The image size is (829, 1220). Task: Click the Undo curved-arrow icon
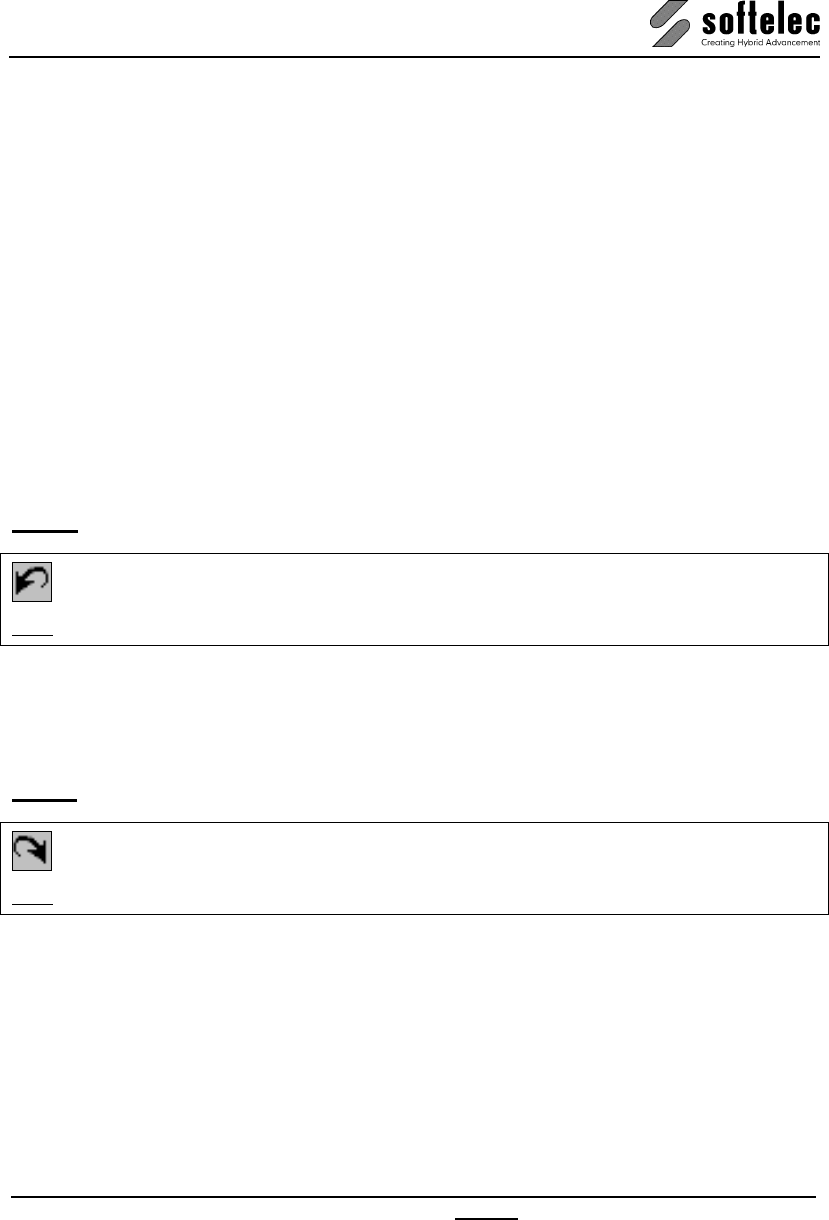32,582
